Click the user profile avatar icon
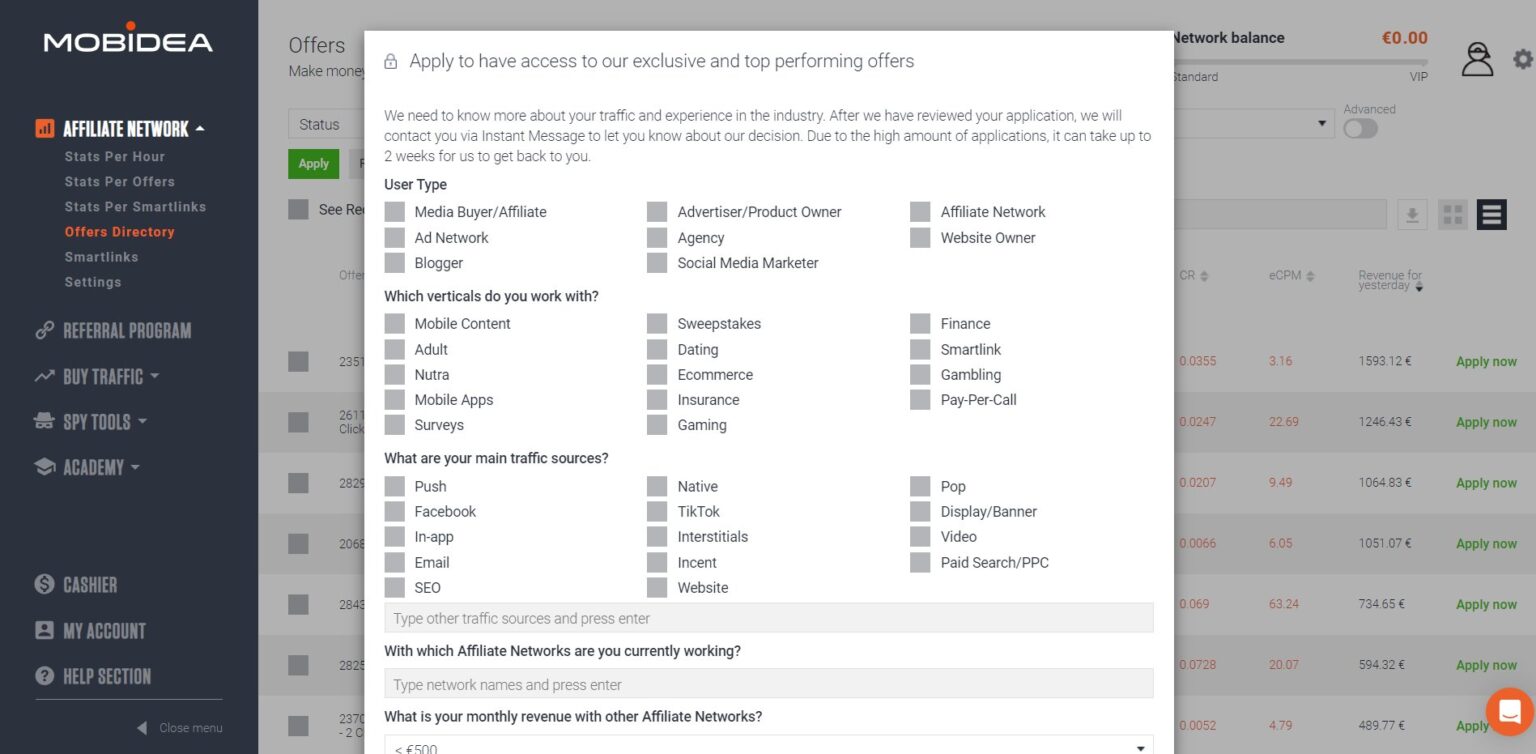 pyautogui.click(x=1476, y=60)
